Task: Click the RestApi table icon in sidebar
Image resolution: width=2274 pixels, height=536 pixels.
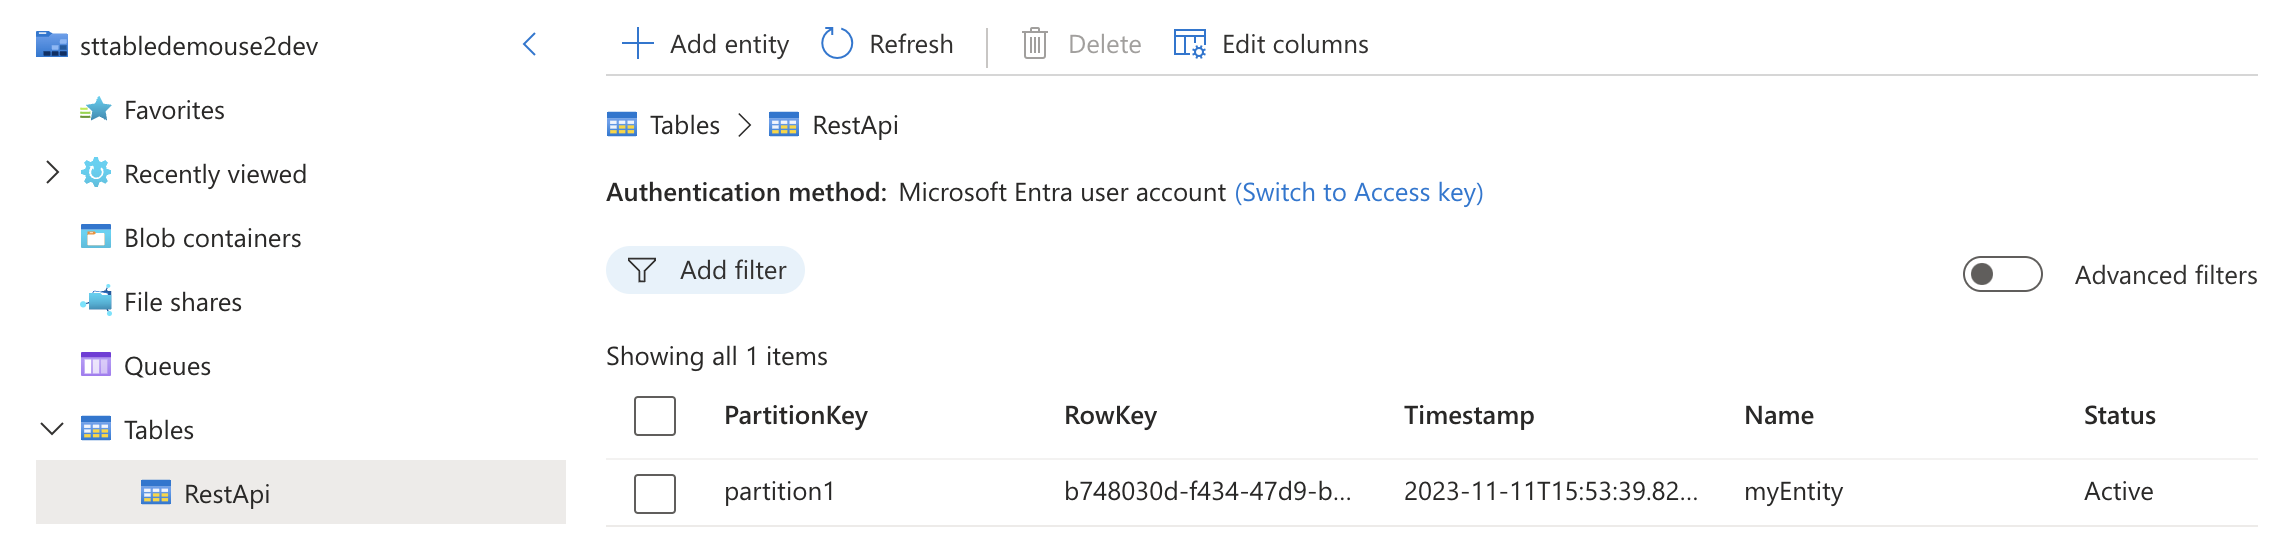Action: pyautogui.click(x=156, y=493)
